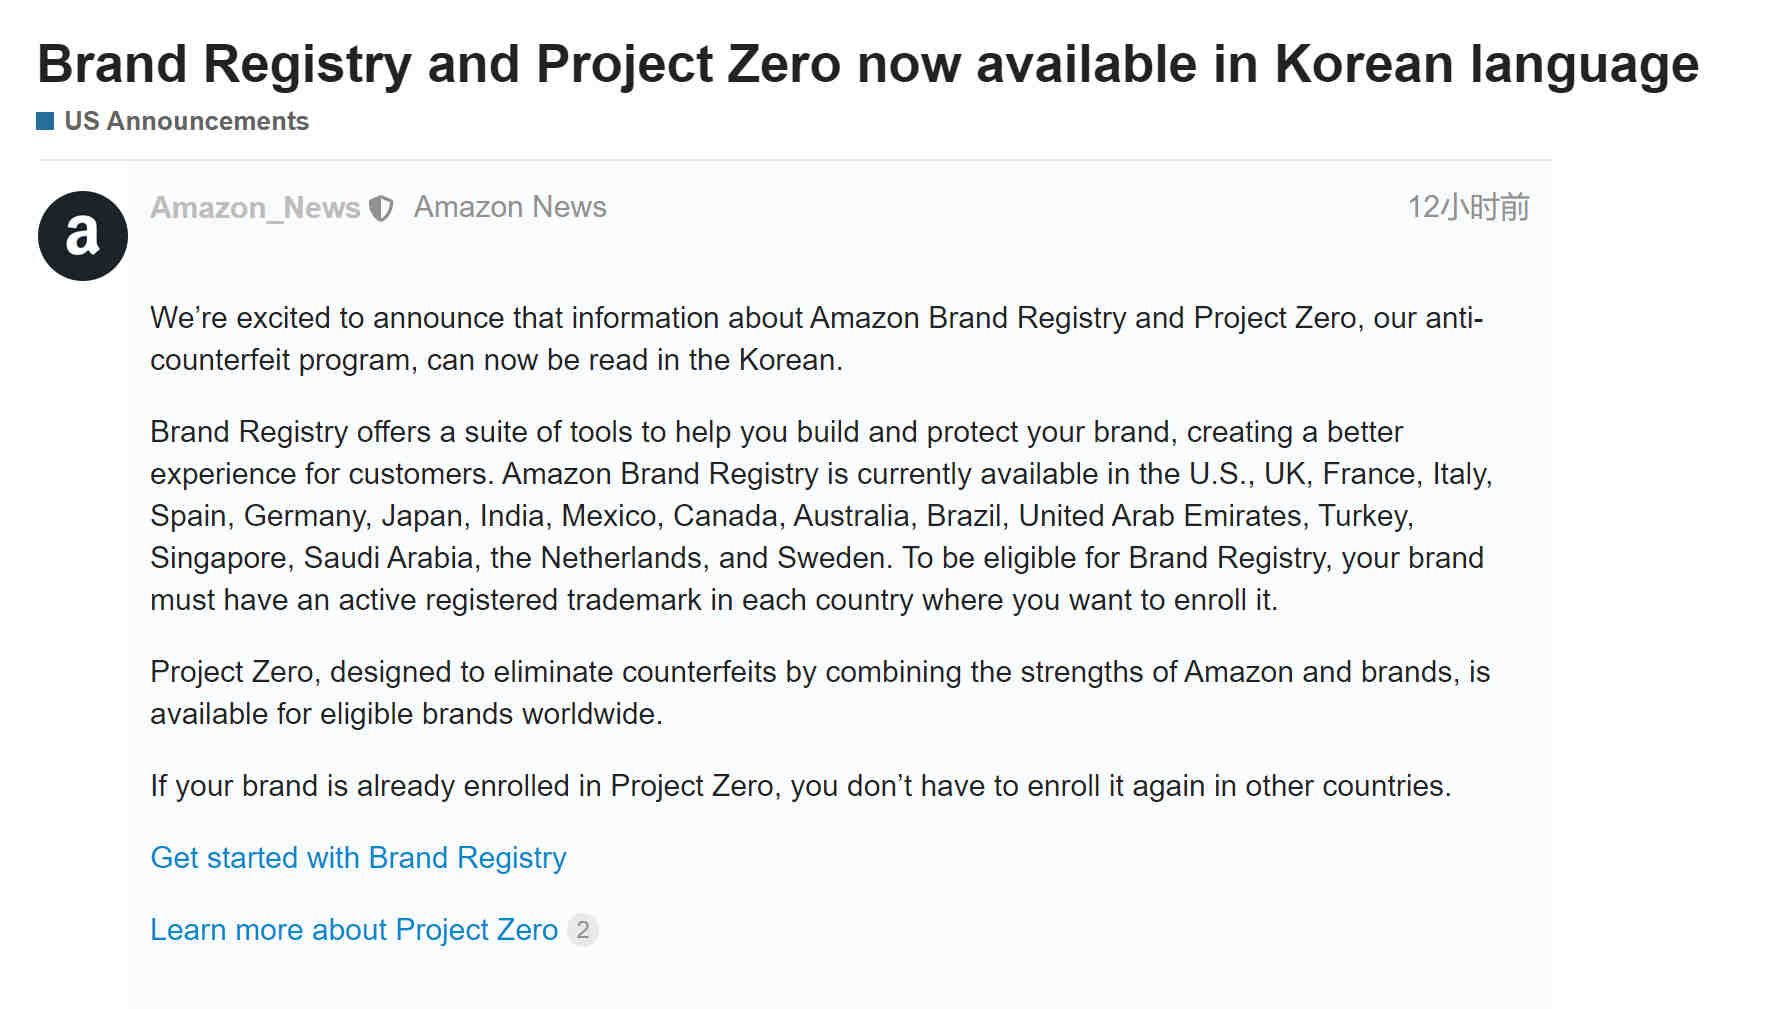Click the paragraph starting "We're excited to announce"

point(816,339)
